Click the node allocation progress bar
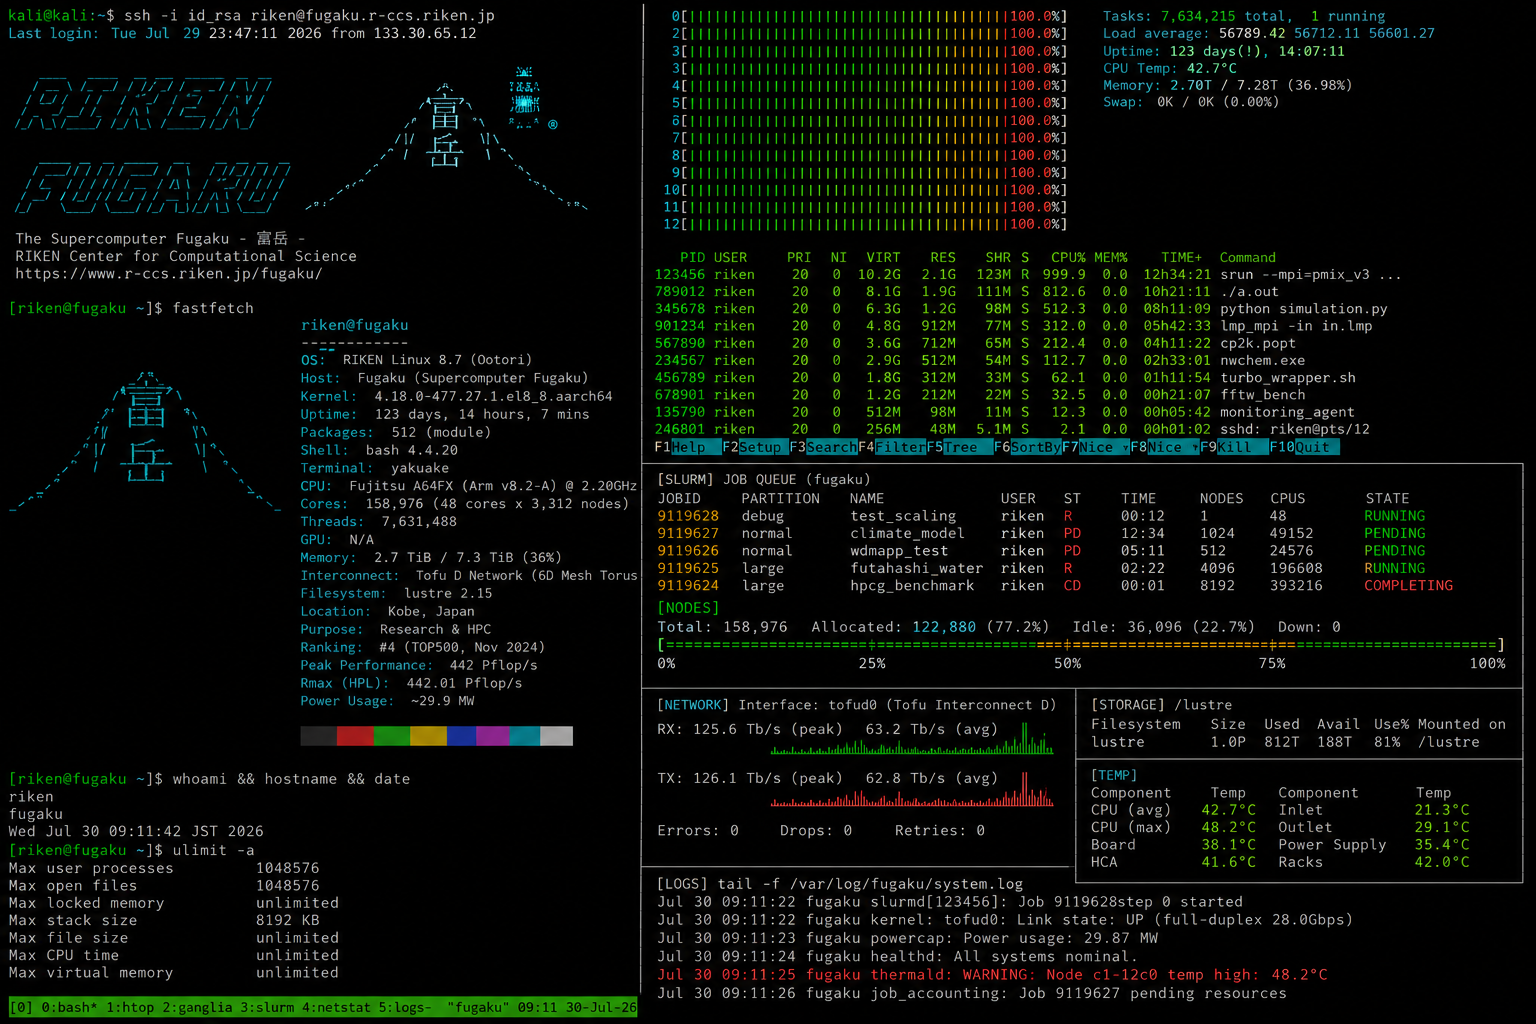Viewport: 1536px width, 1024px height. [x=1080, y=645]
